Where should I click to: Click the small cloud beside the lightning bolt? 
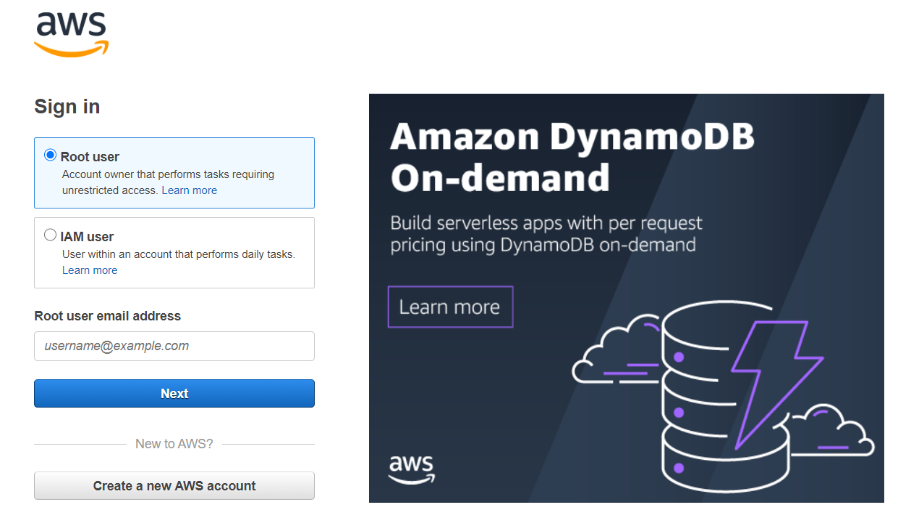coord(838,428)
